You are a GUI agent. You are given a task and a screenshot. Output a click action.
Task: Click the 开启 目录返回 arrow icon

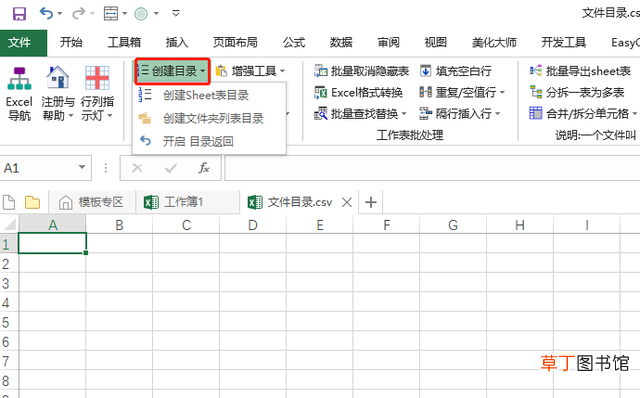click(145, 141)
